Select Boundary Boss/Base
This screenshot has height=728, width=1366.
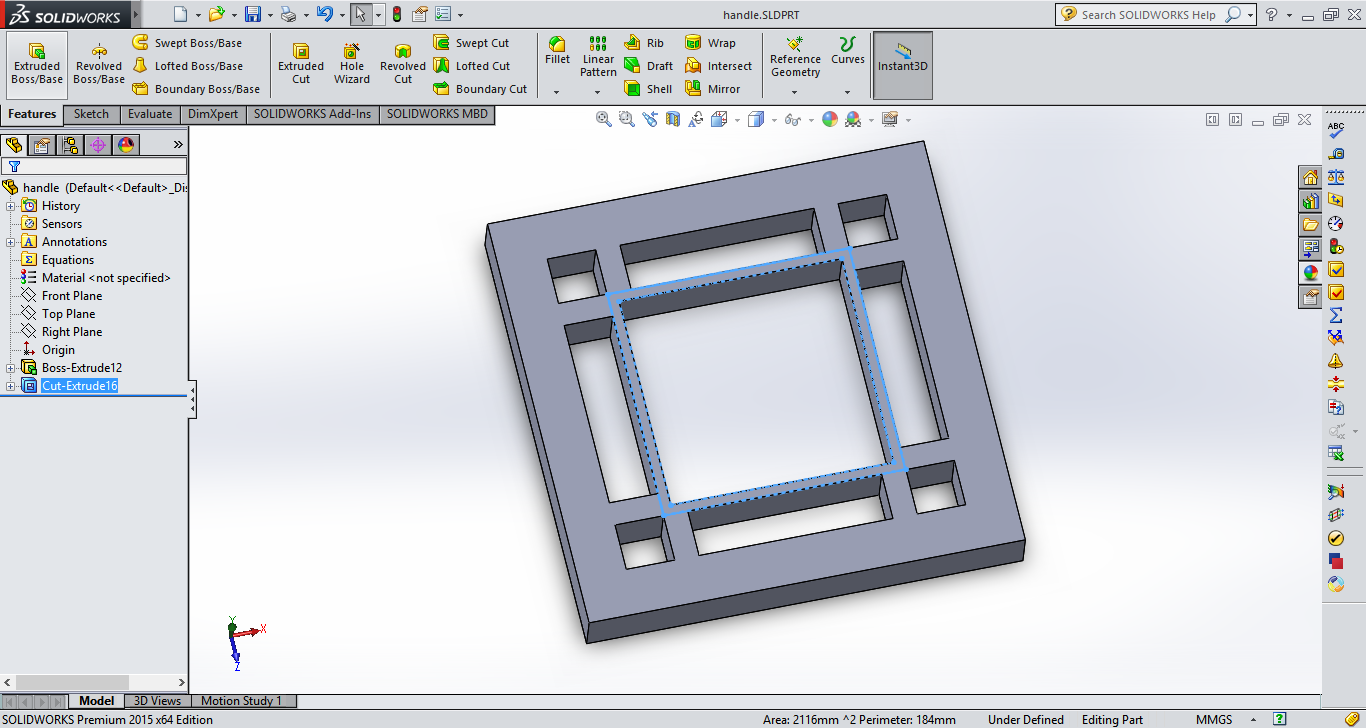point(196,89)
